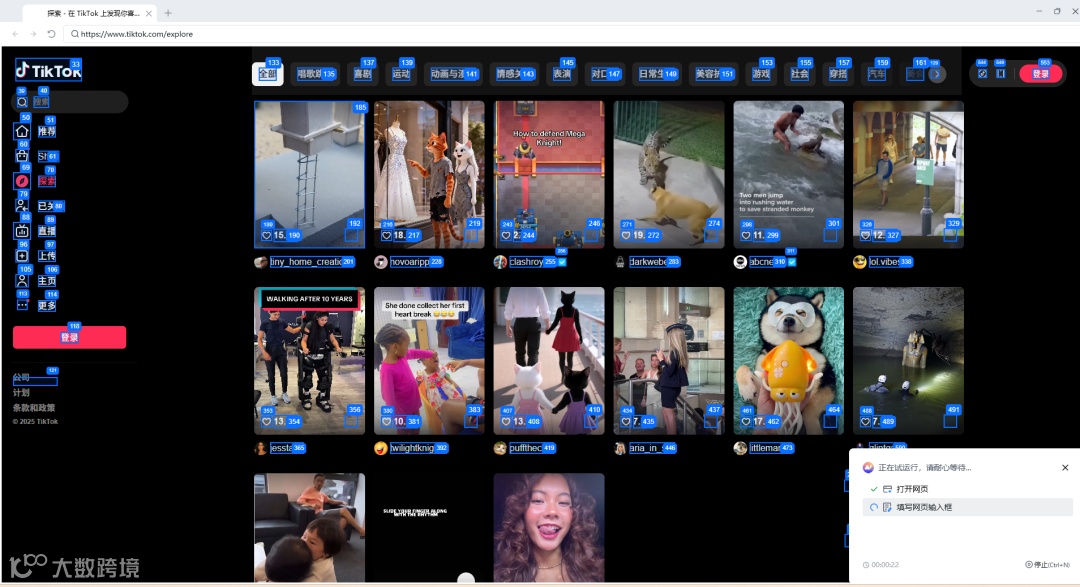This screenshot has height=587, width=1080.
Task: Click heart icon on husky squid toy video
Action: pos(746,422)
